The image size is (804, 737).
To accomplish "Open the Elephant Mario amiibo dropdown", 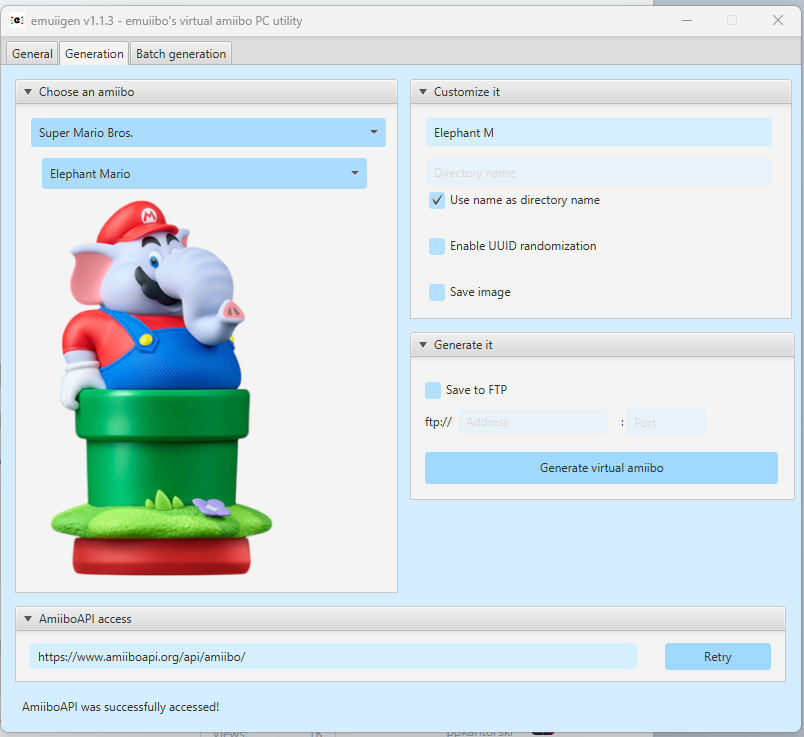I will pos(204,173).
